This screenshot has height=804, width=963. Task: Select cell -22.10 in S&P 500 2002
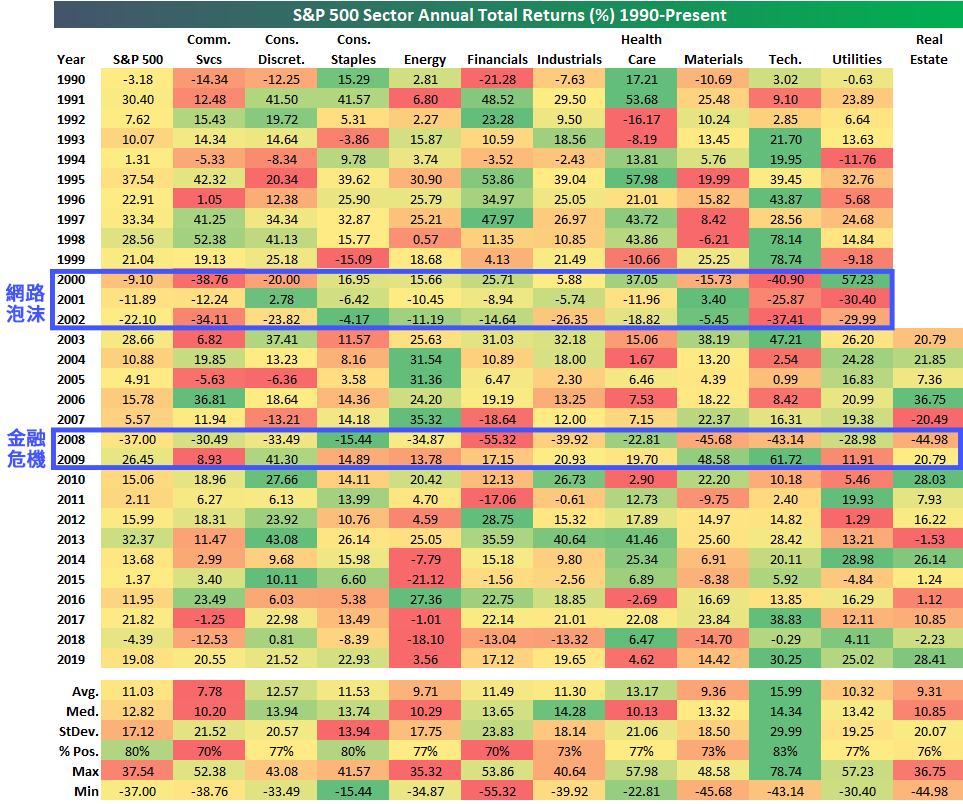(138, 319)
